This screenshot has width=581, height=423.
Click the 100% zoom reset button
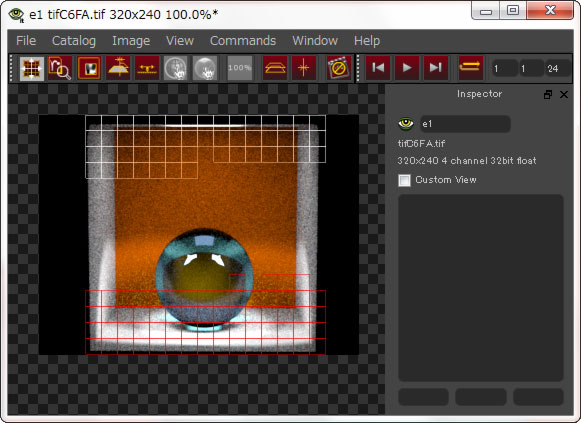(x=239, y=68)
